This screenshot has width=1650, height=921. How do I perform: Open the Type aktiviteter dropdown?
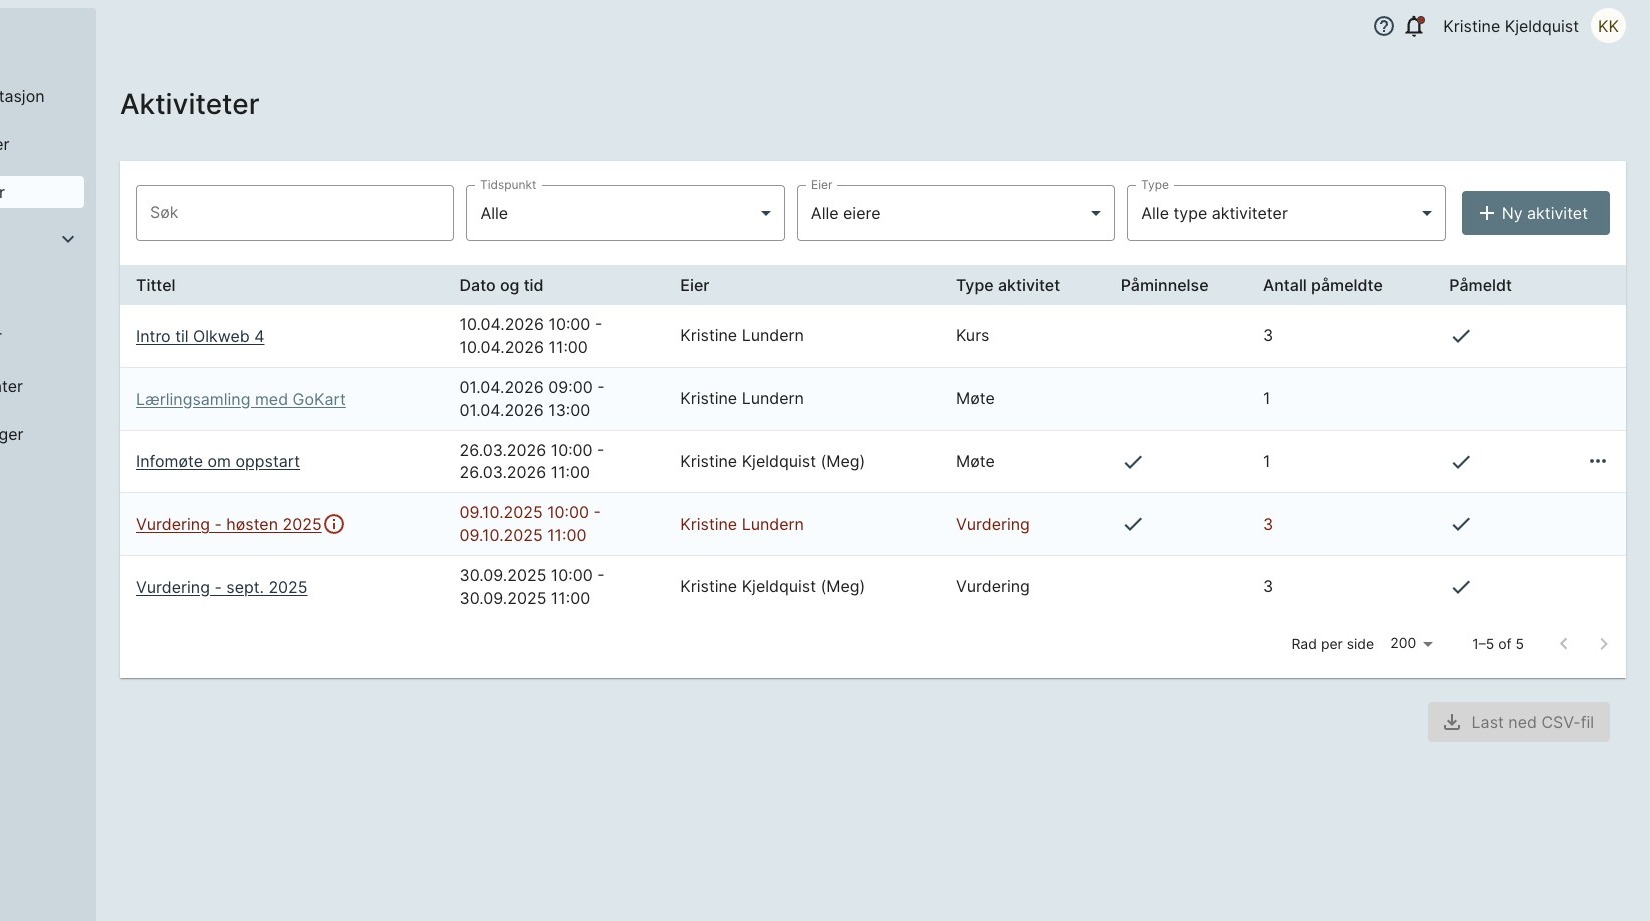coord(1285,213)
